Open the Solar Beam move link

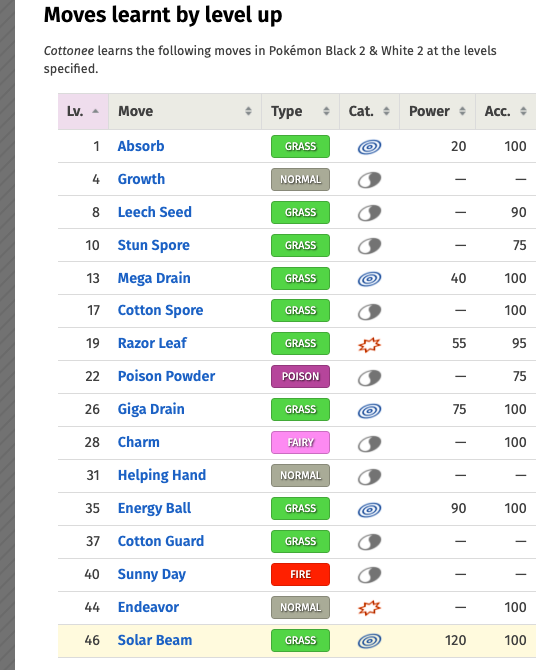(x=155, y=640)
